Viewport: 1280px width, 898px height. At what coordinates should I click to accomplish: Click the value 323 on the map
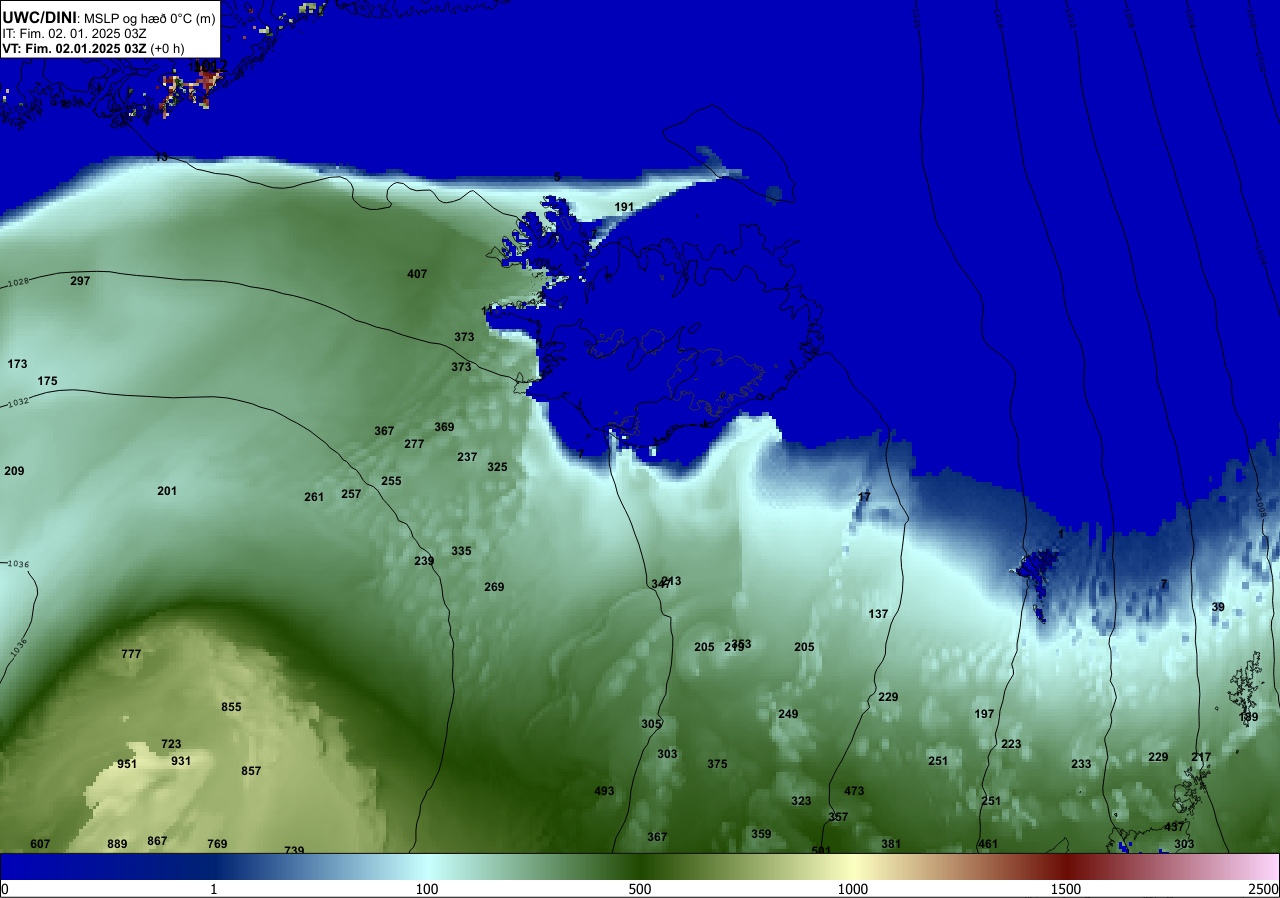[801, 801]
